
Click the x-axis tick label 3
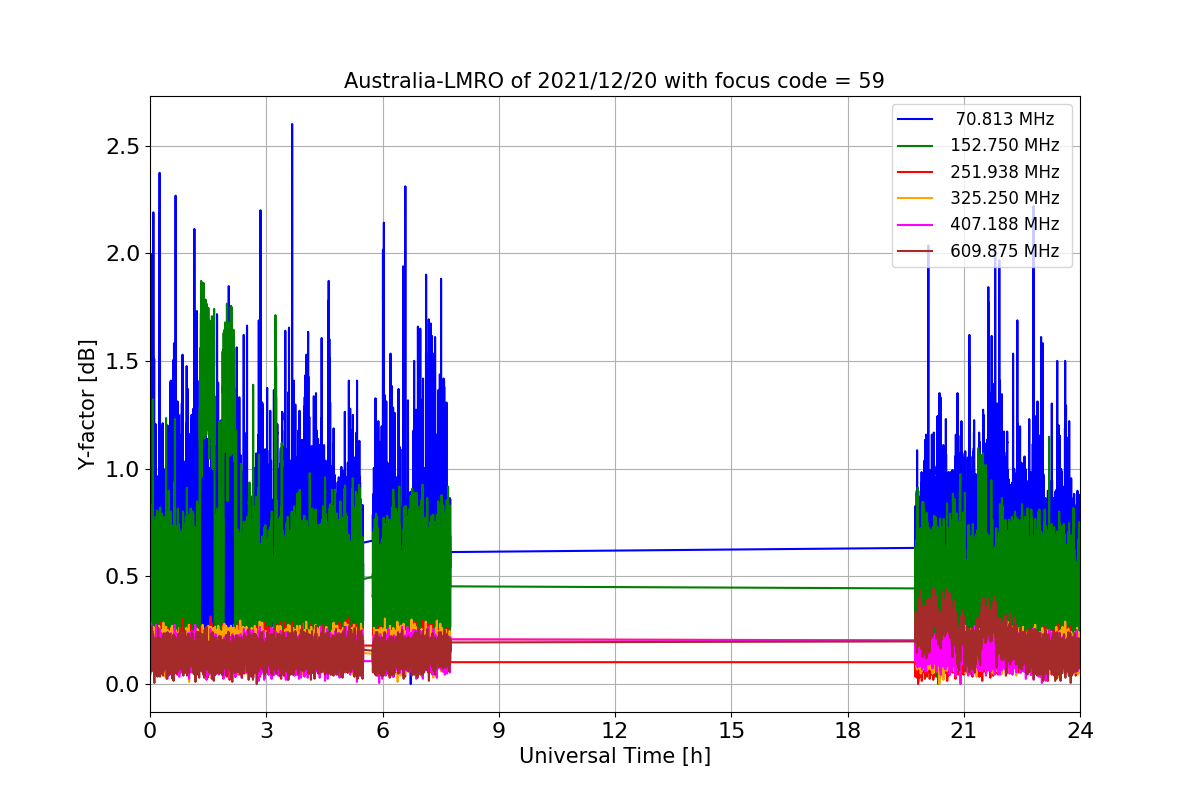pos(266,731)
